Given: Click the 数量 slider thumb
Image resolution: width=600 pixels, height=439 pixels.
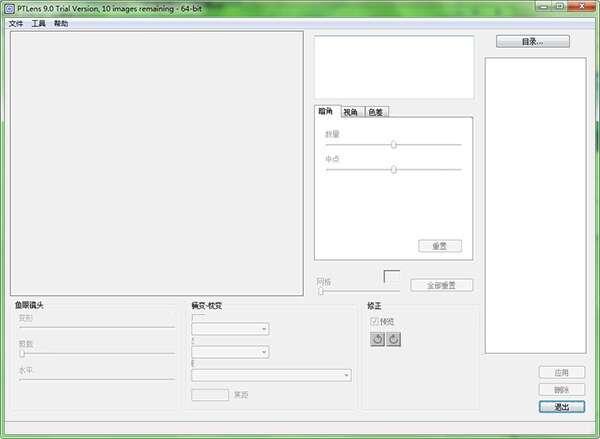Looking at the screenshot, I should coord(393,145).
